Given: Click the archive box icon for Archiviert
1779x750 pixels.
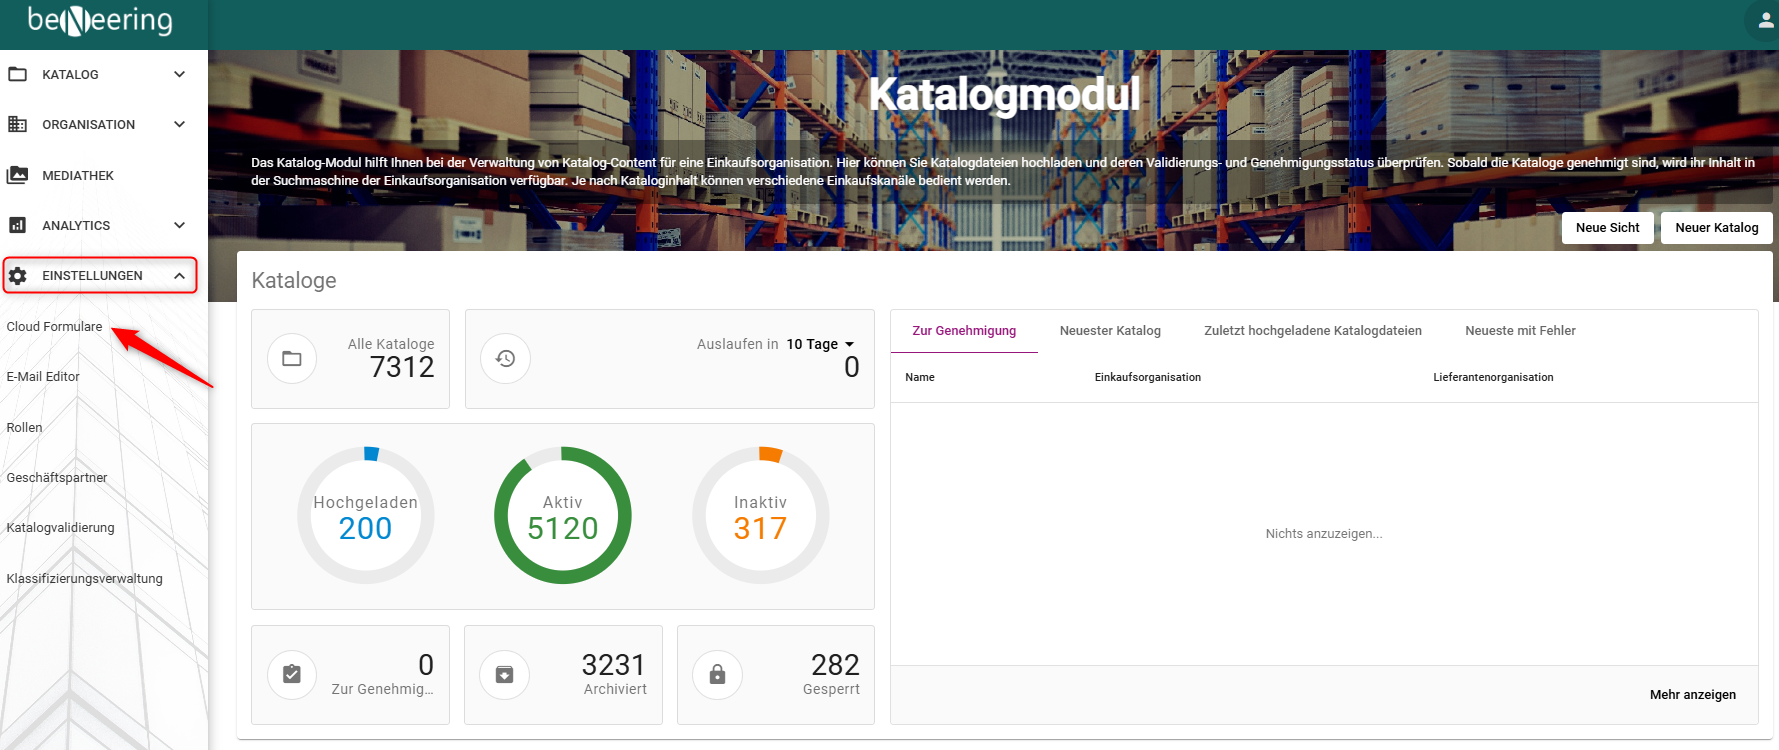Looking at the screenshot, I should click(505, 674).
